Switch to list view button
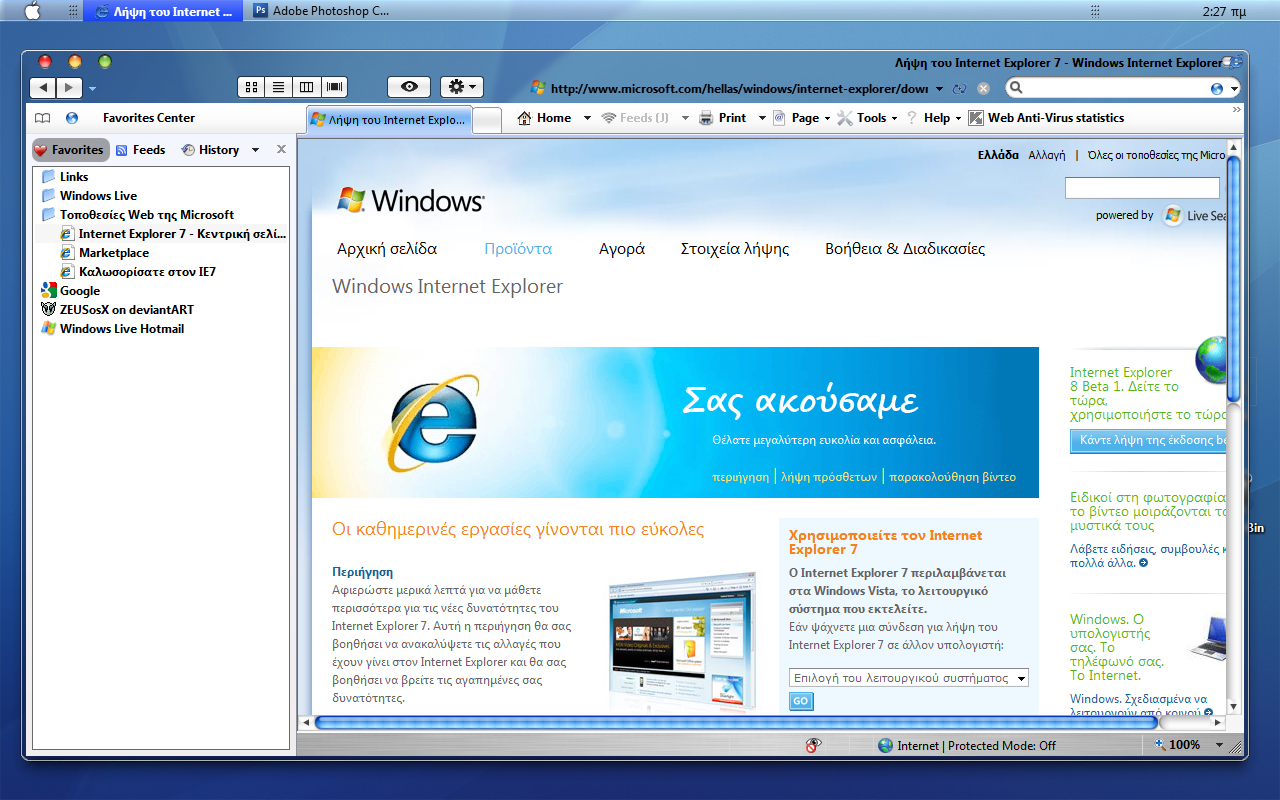1280x800 pixels. [x=279, y=87]
